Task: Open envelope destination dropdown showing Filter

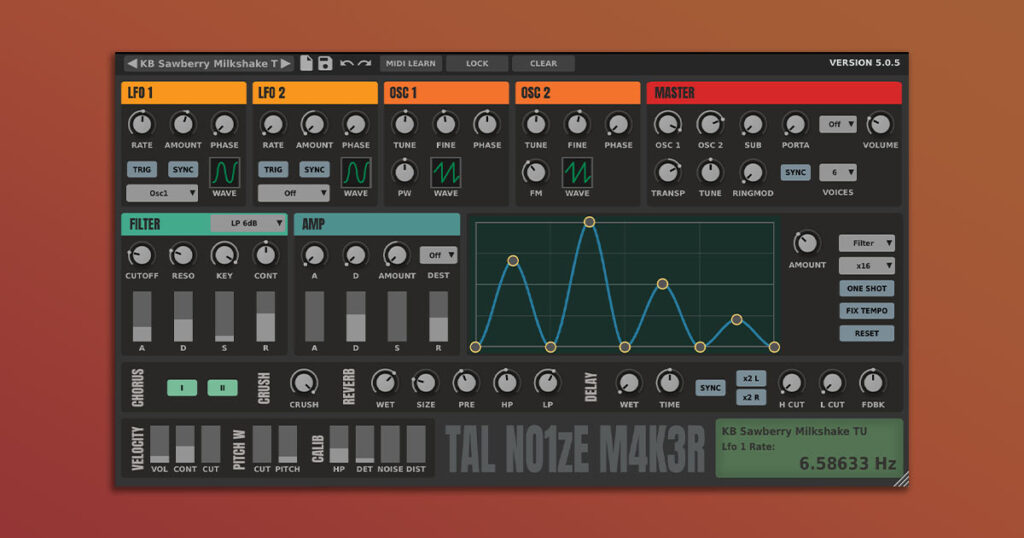Action: (x=867, y=243)
